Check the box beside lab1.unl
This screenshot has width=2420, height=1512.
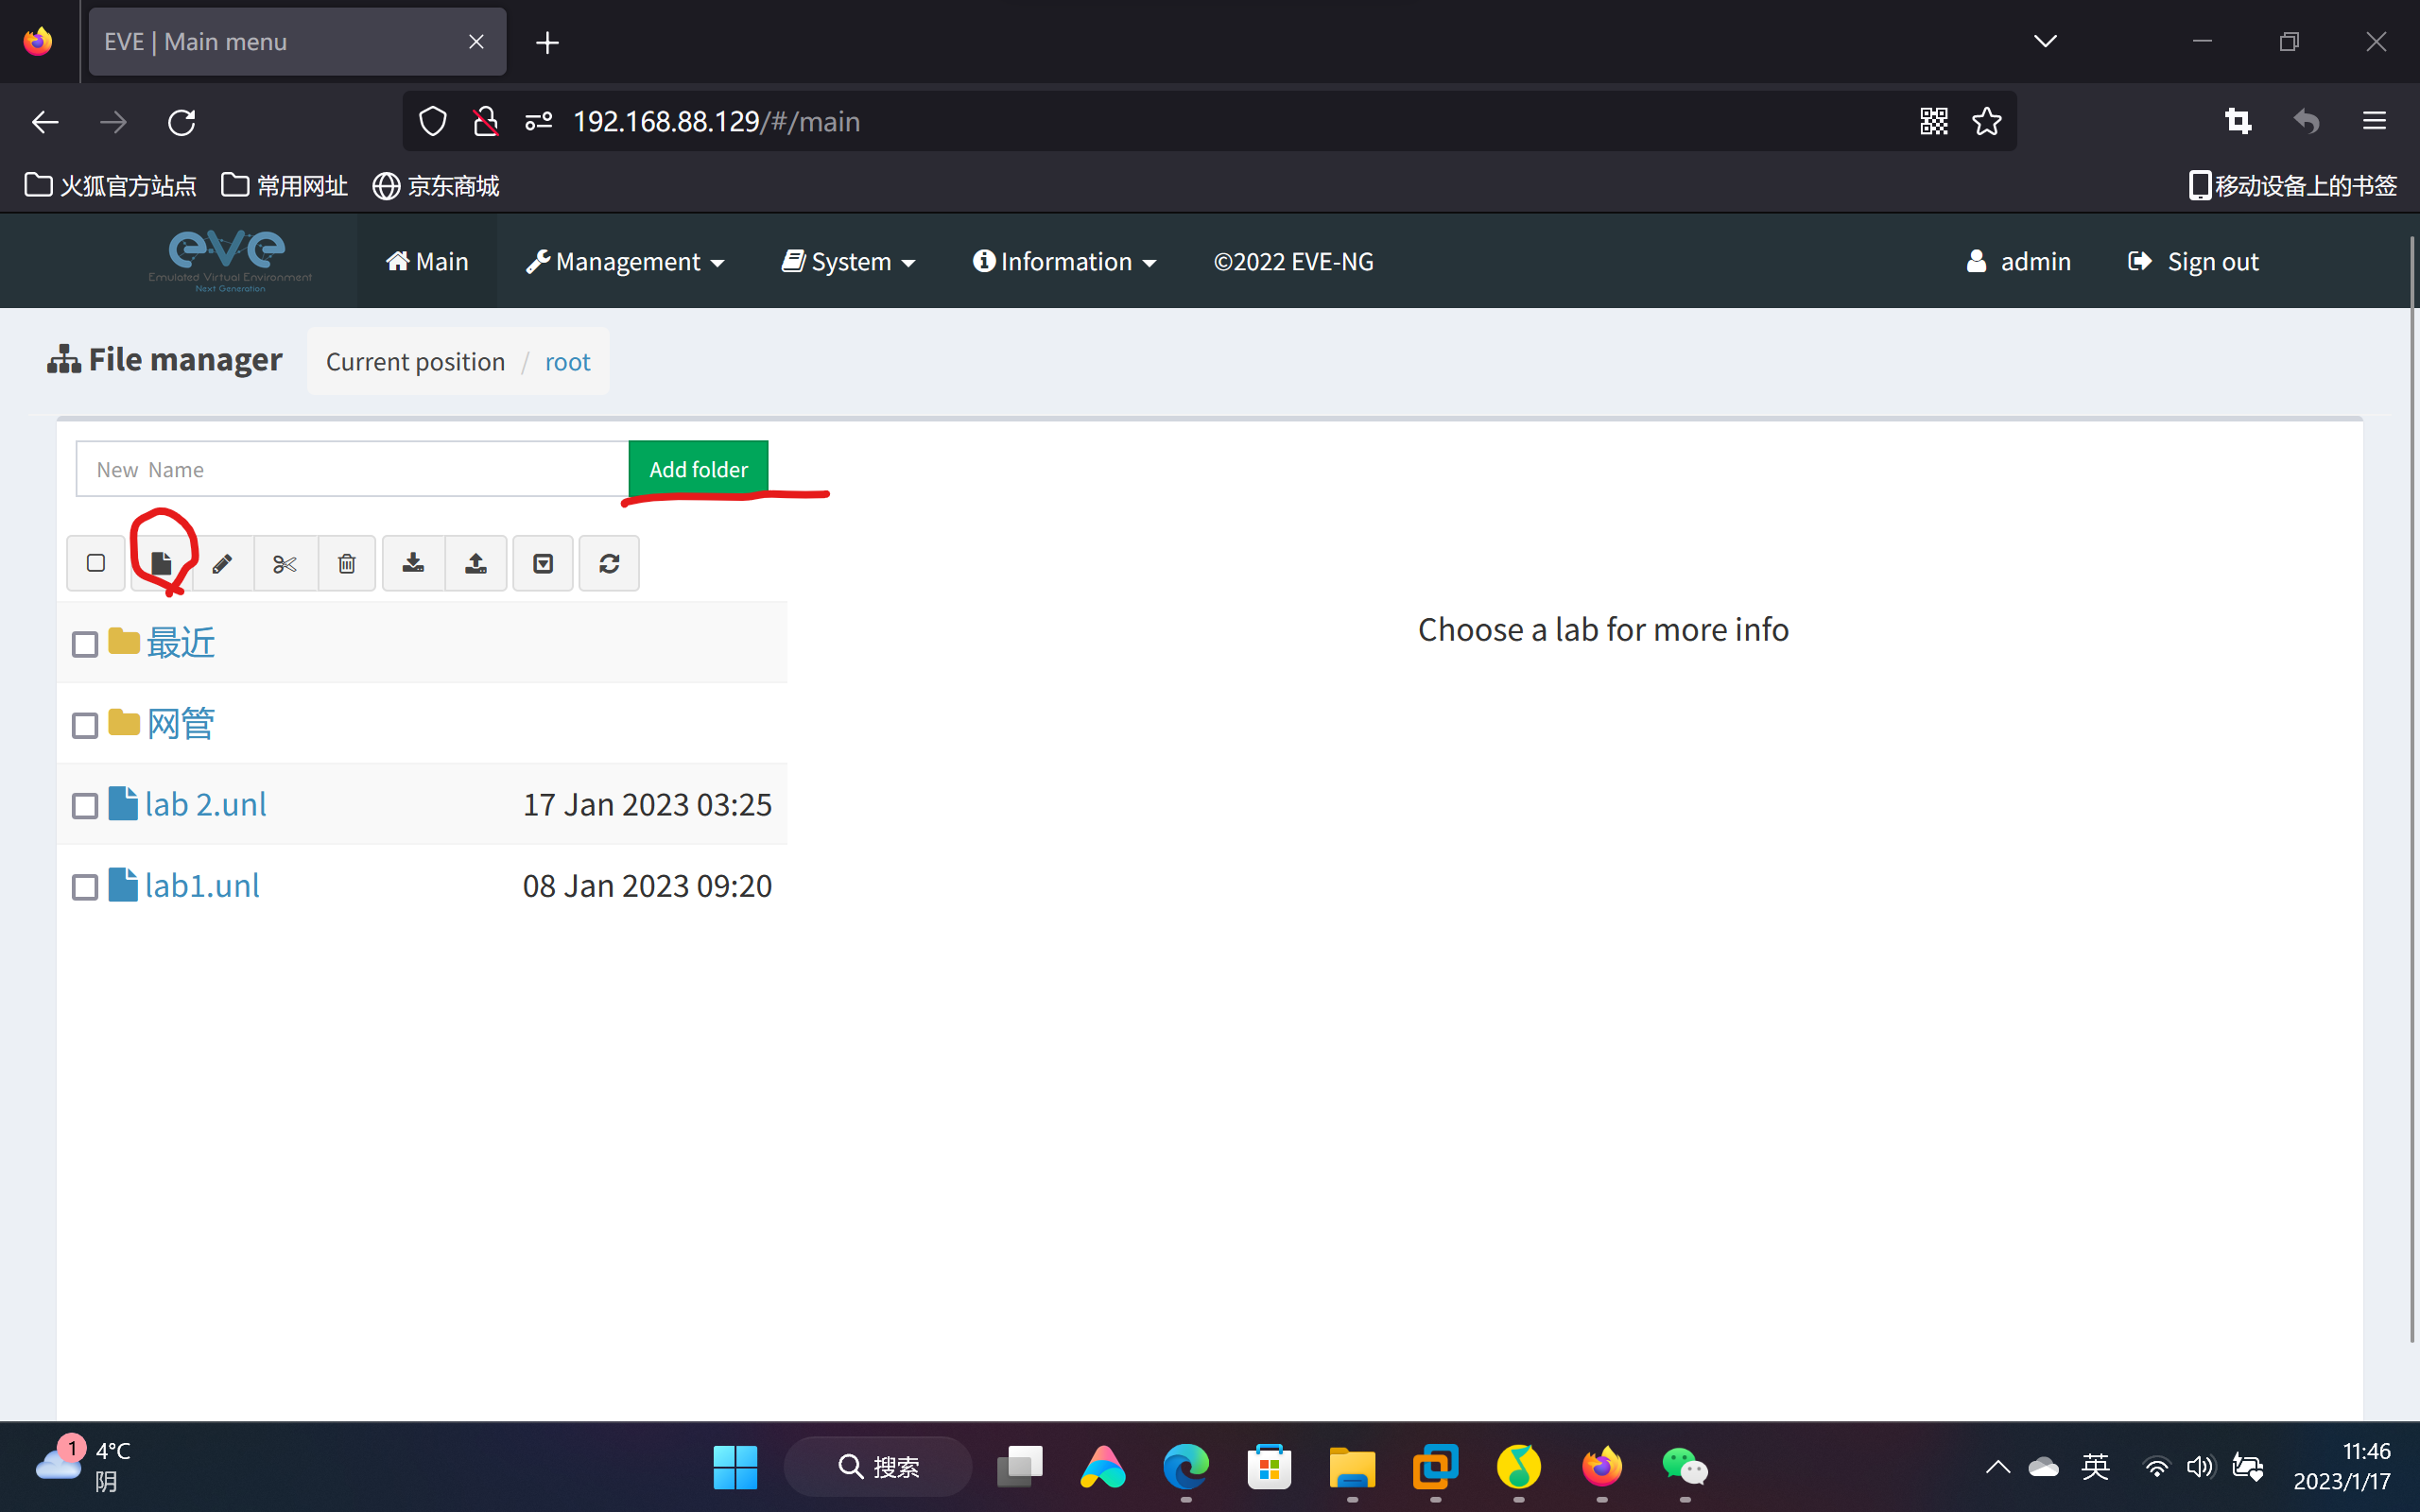(x=85, y=887)
